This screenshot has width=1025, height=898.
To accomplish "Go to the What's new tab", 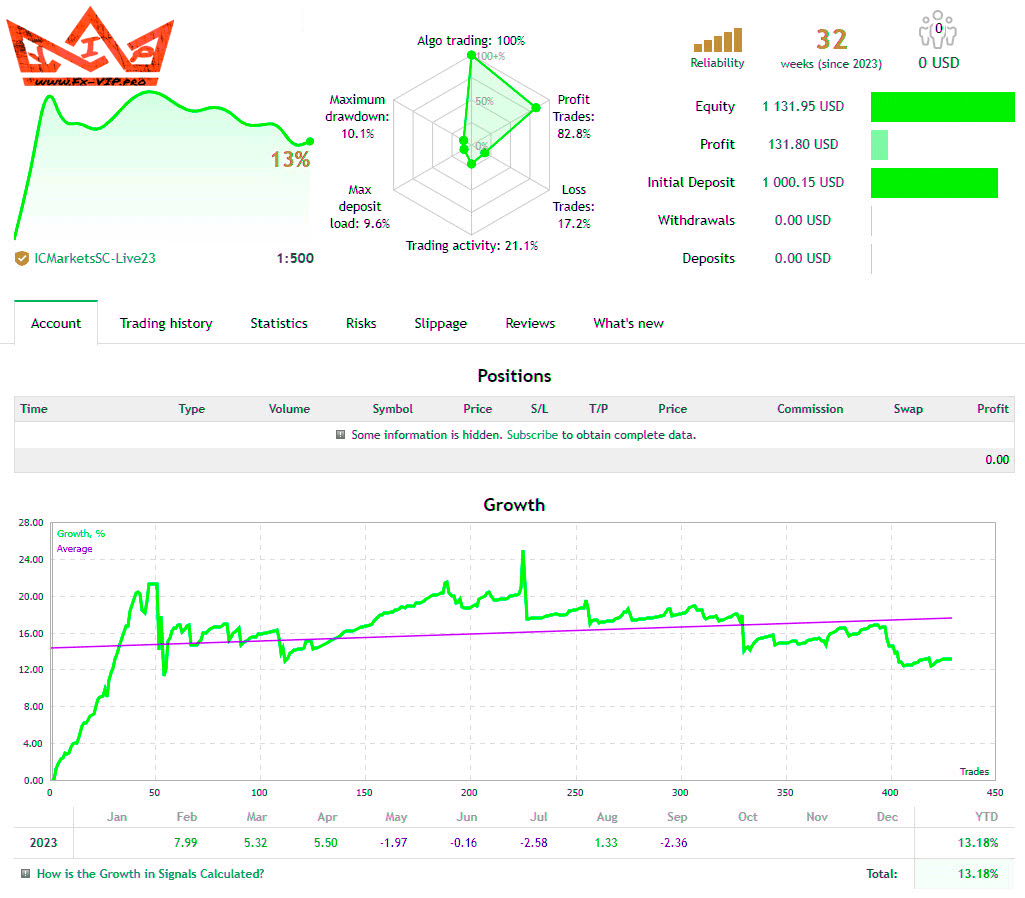I will tap(628, 323).
